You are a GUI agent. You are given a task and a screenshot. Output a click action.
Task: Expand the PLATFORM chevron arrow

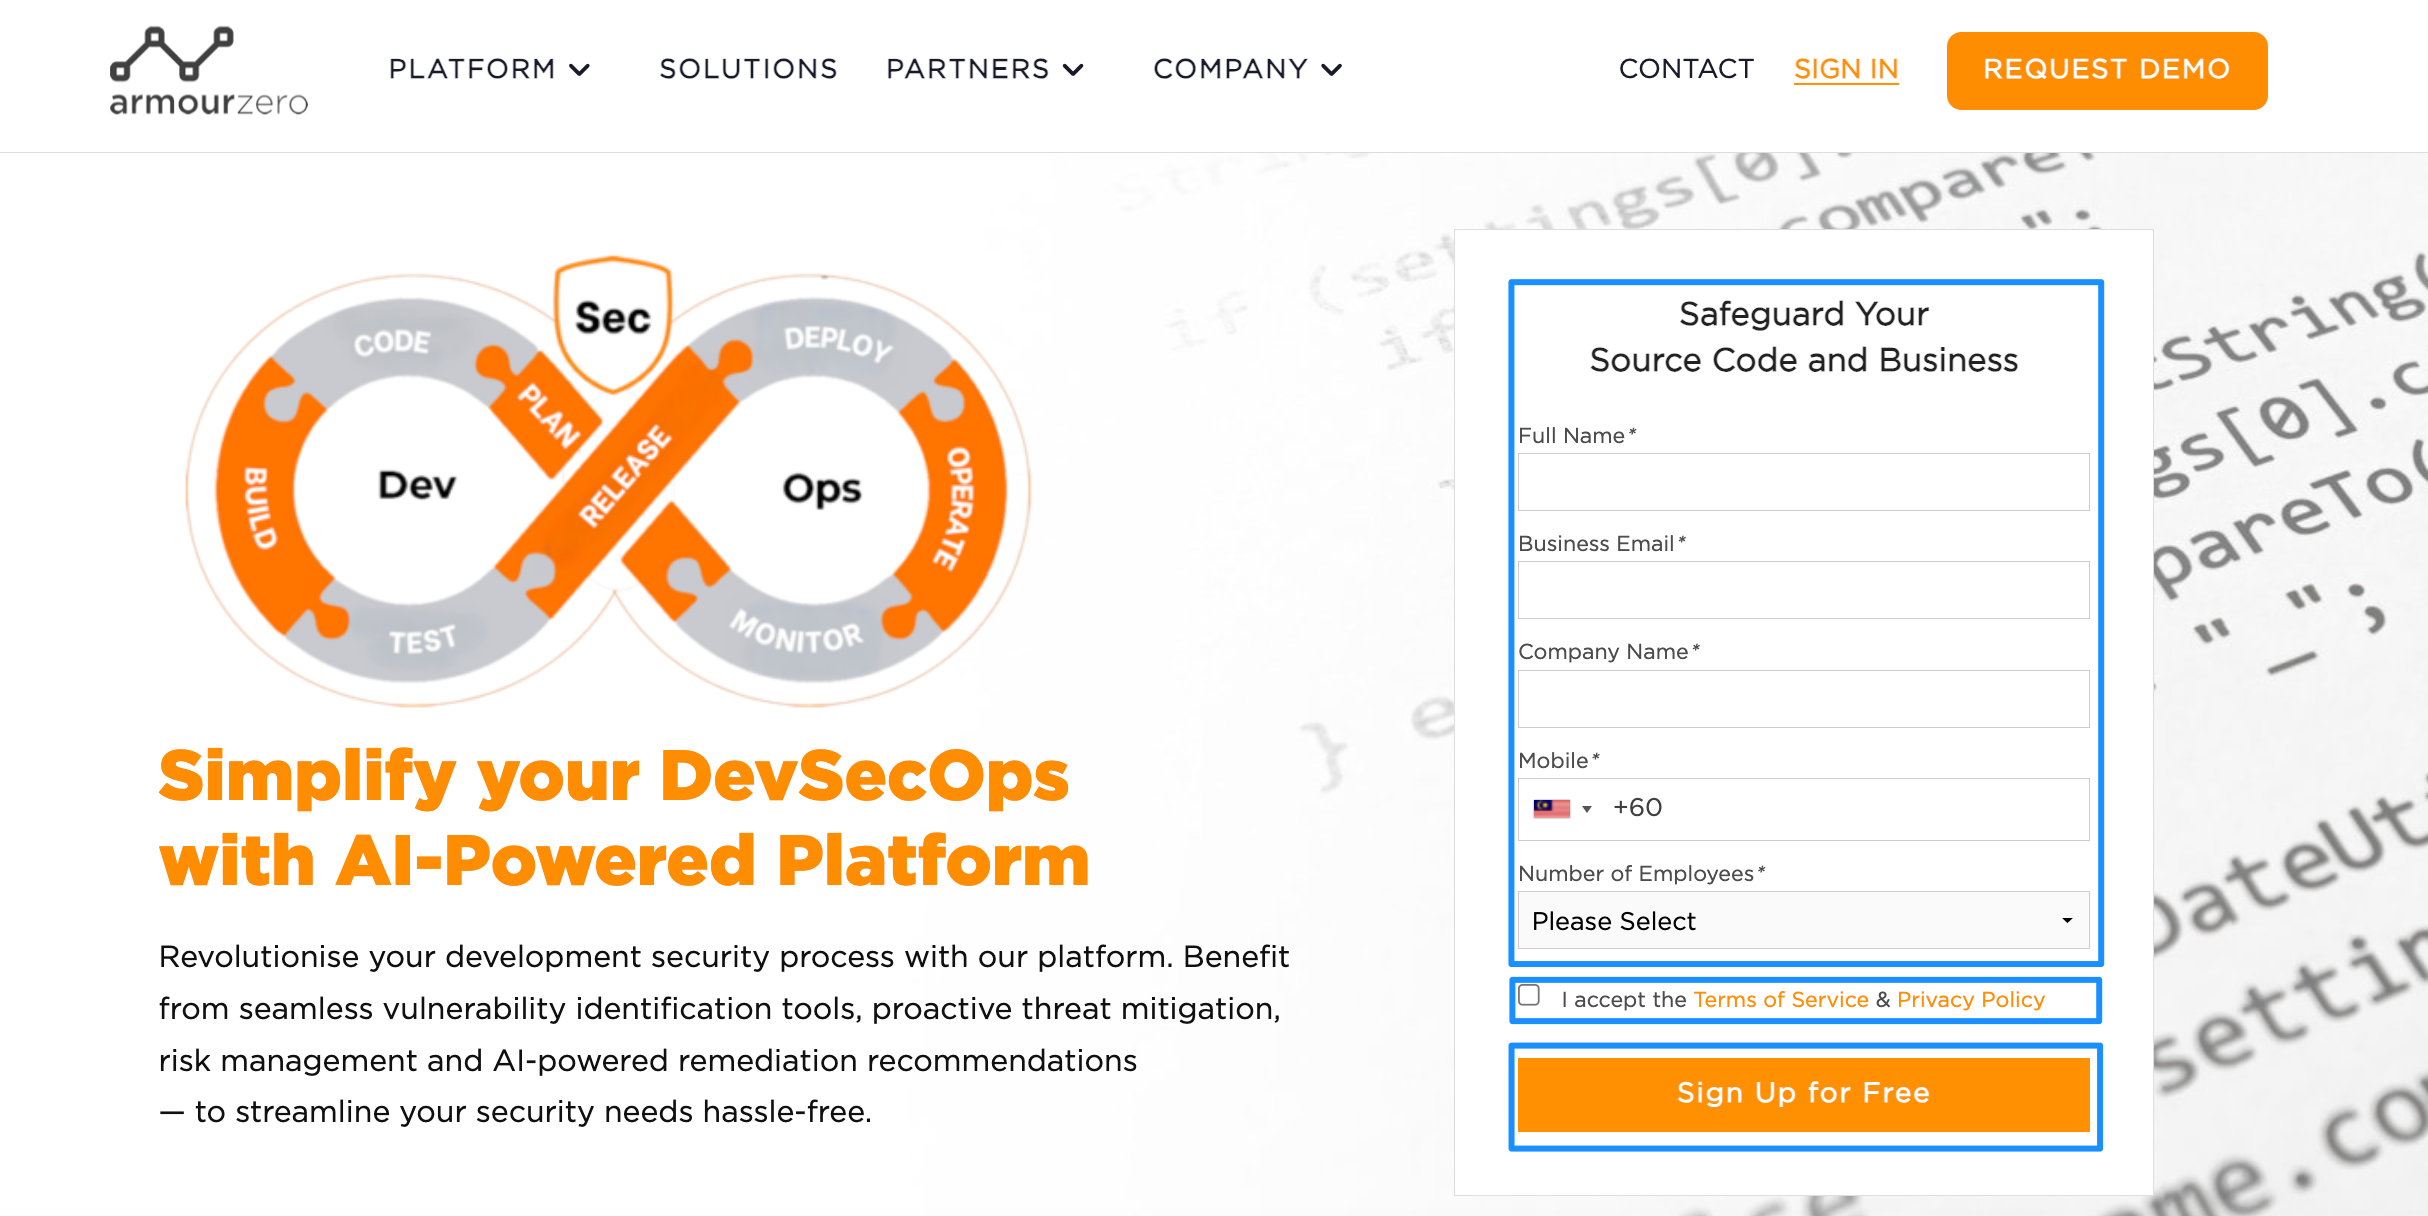coord(580,70)
